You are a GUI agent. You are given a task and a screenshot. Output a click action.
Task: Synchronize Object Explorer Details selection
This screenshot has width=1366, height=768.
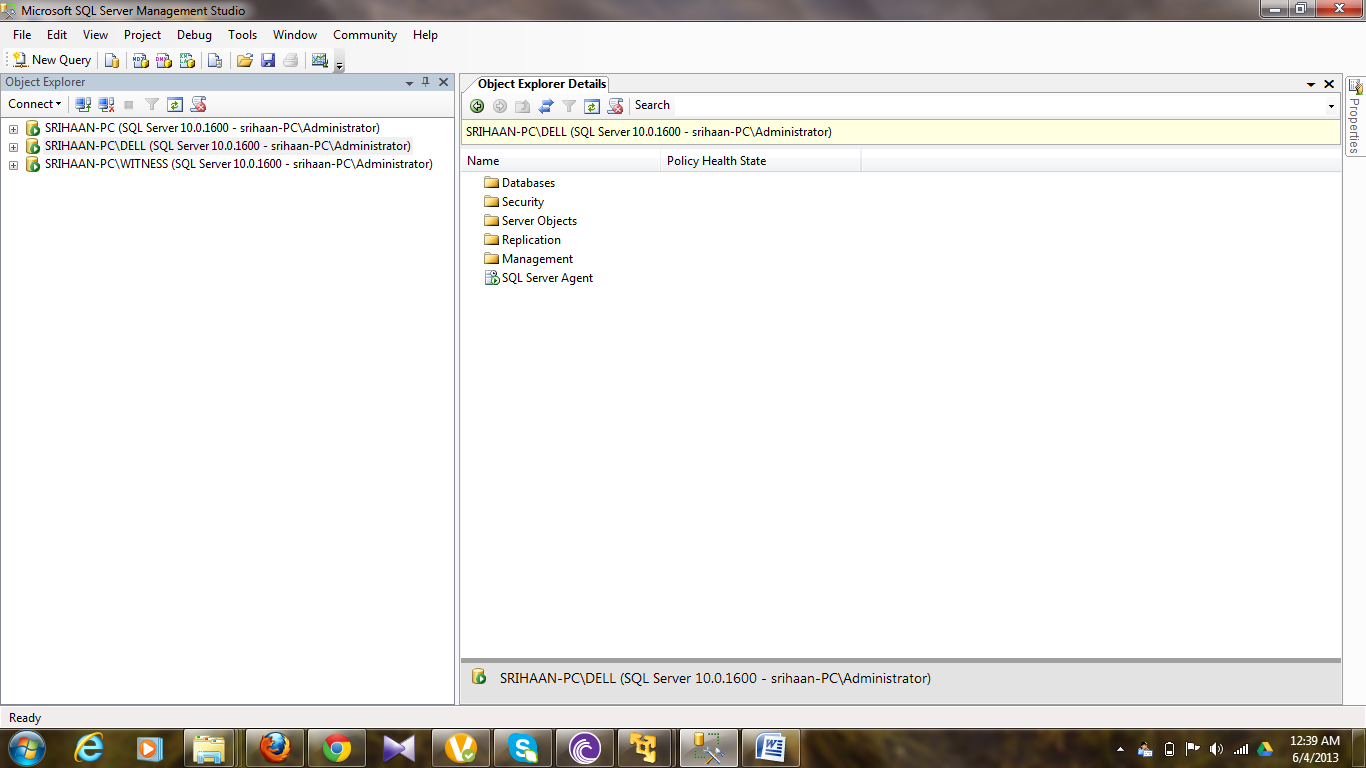pyautogui.click(x=546, y=105)
